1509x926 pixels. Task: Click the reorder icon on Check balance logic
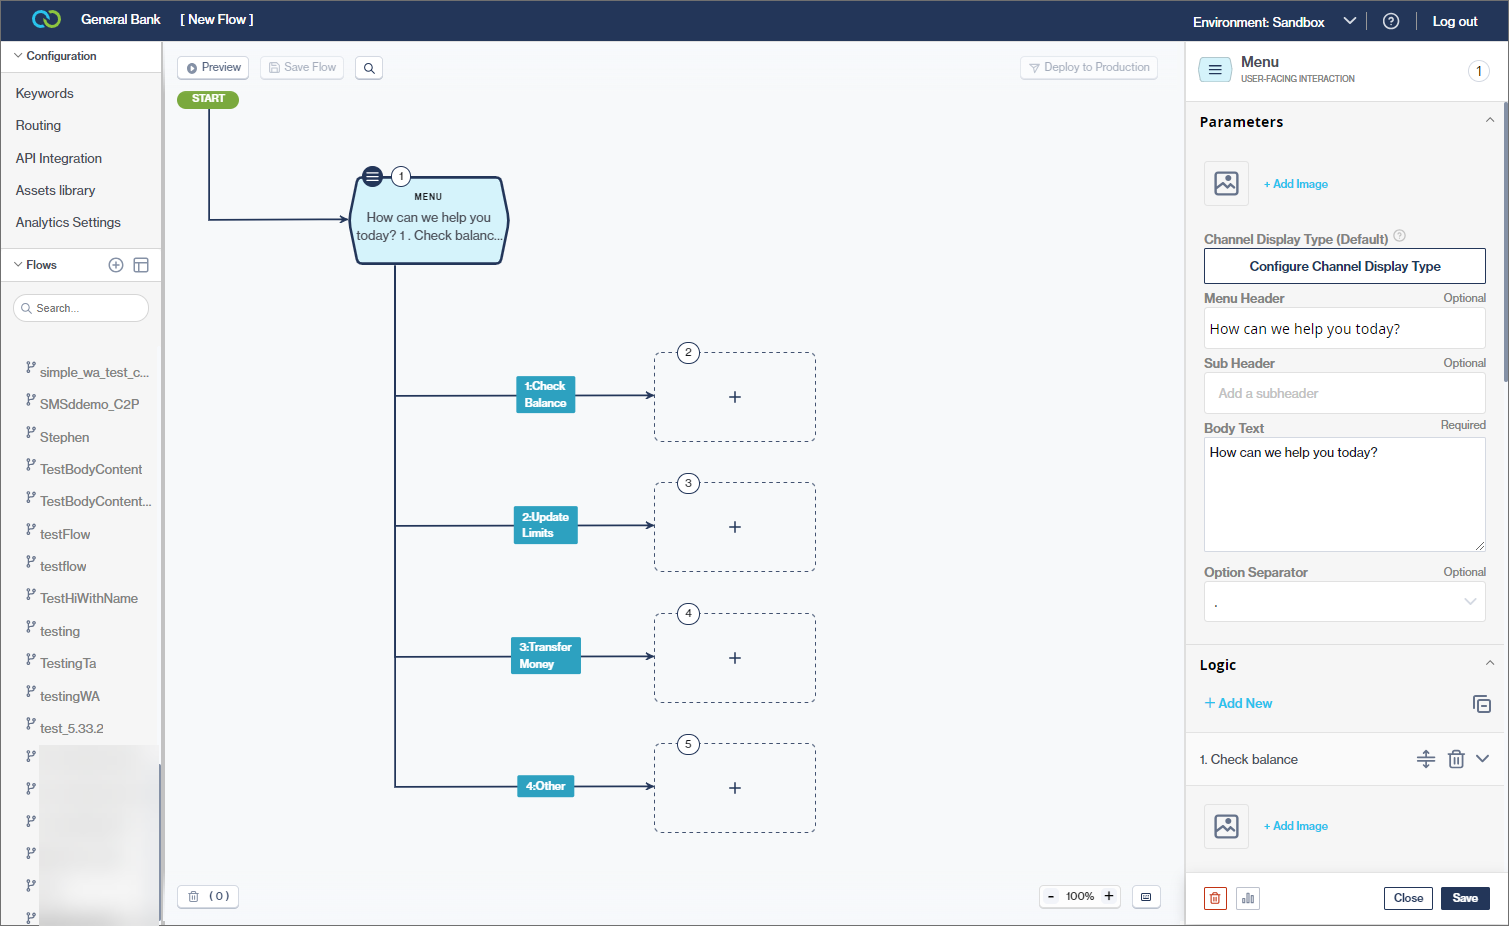point(1426,759)
